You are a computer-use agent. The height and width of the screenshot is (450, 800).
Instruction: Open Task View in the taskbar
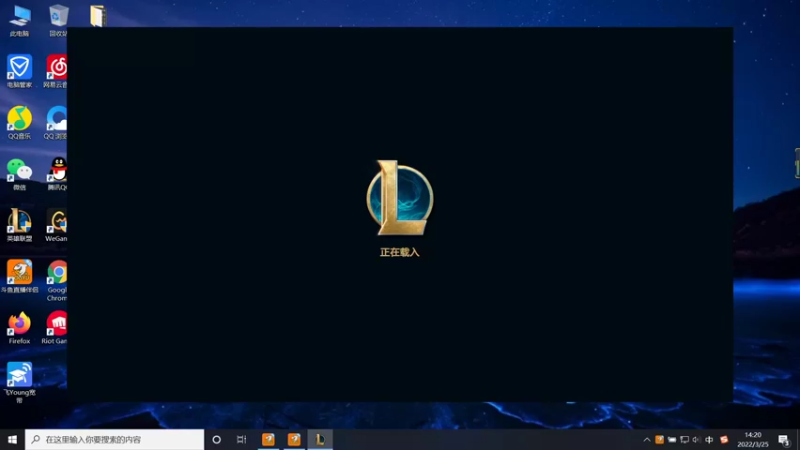(x=241, y=439)
